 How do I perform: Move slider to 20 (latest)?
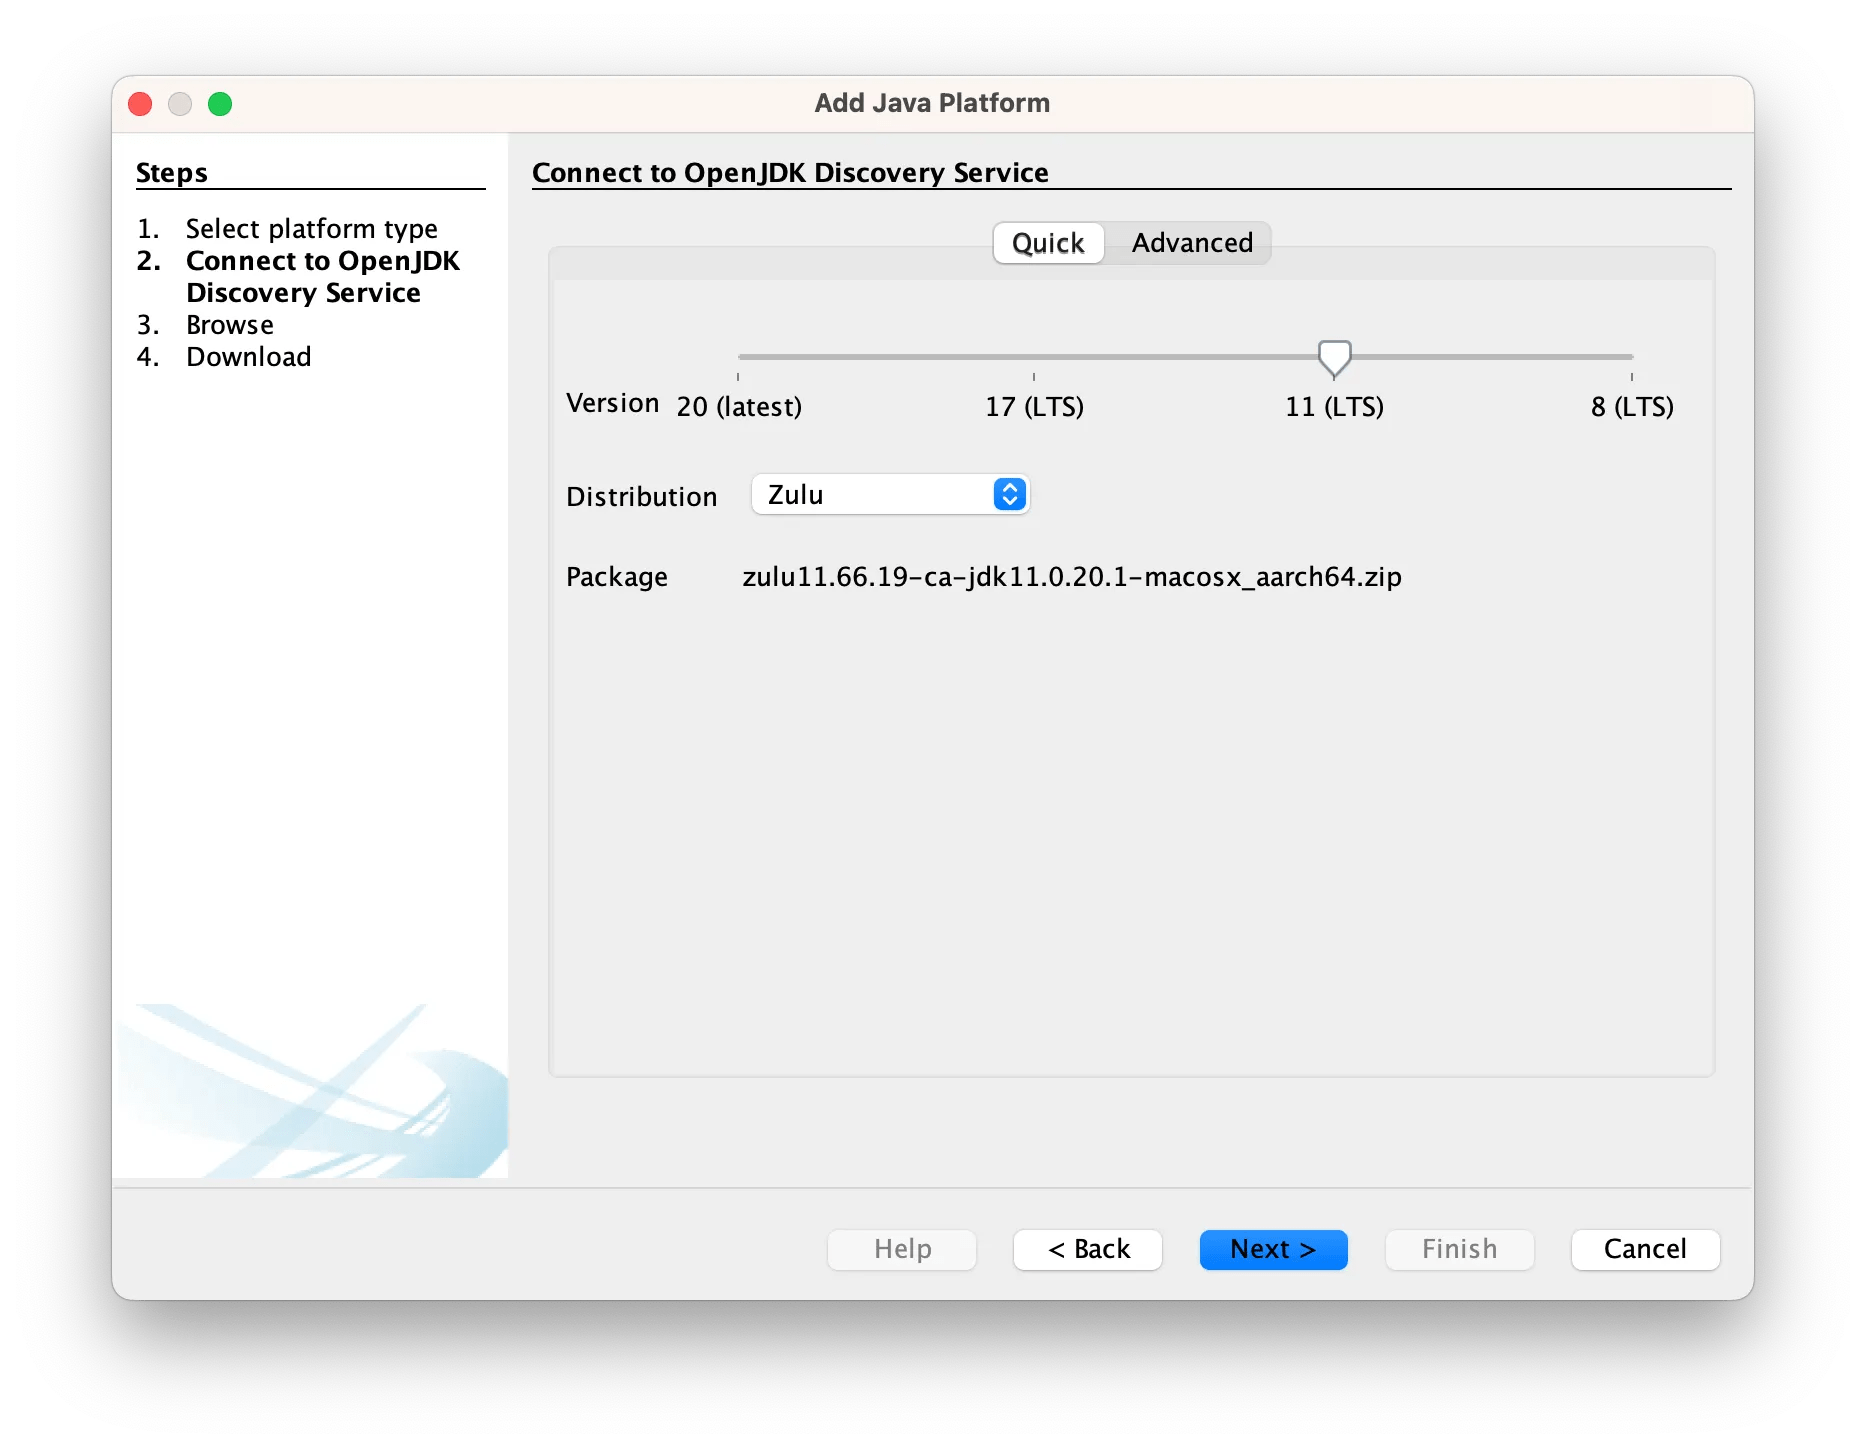tap(739, 357)
